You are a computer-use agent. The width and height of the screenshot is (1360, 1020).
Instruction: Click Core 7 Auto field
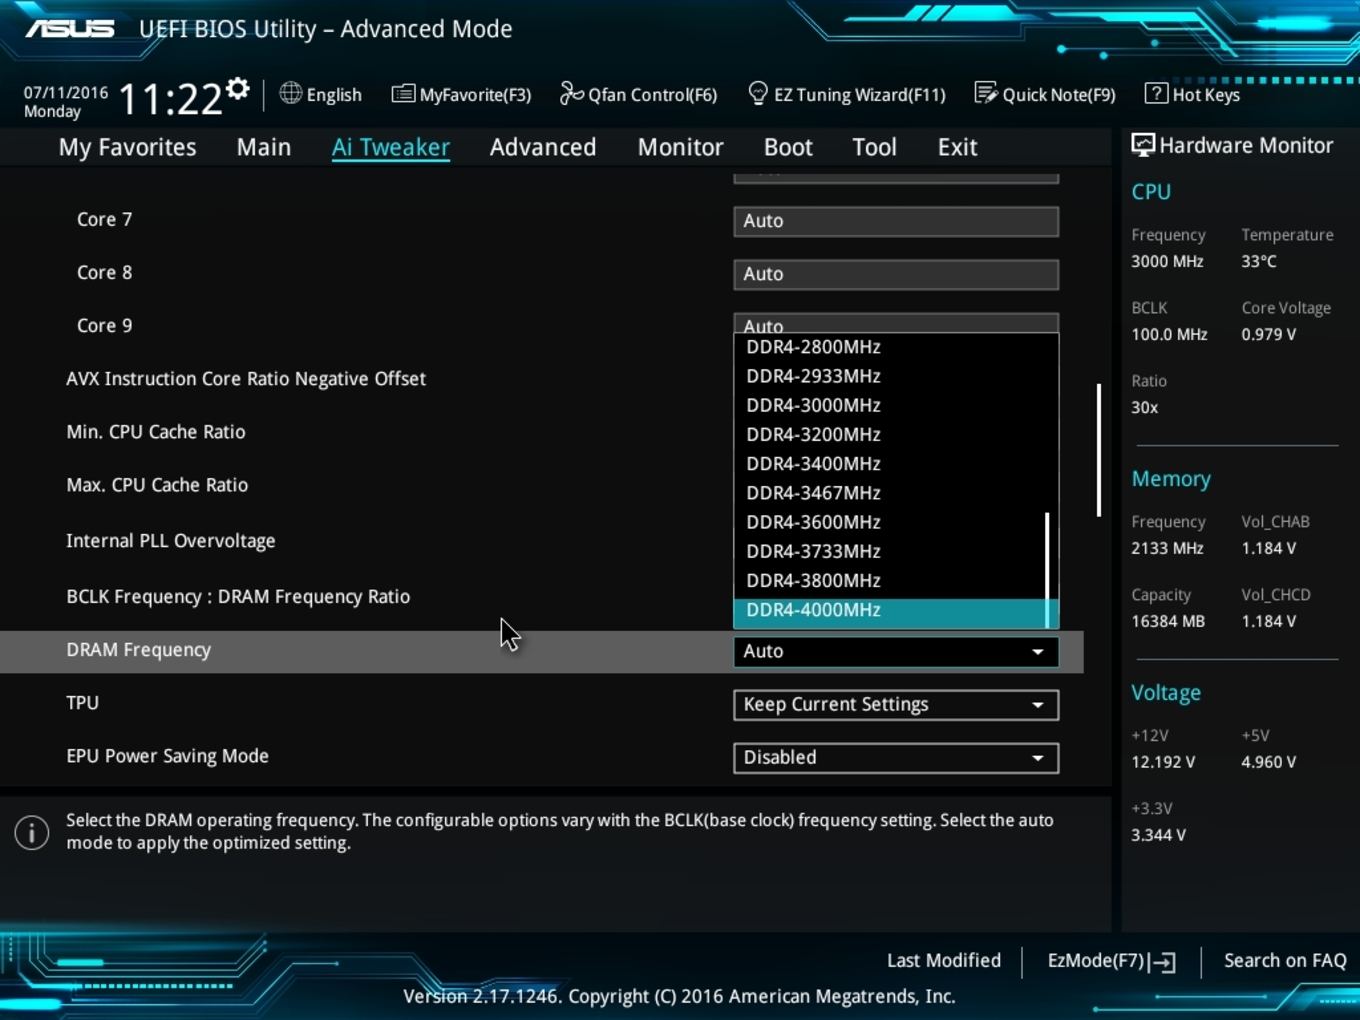pos(896,221)
